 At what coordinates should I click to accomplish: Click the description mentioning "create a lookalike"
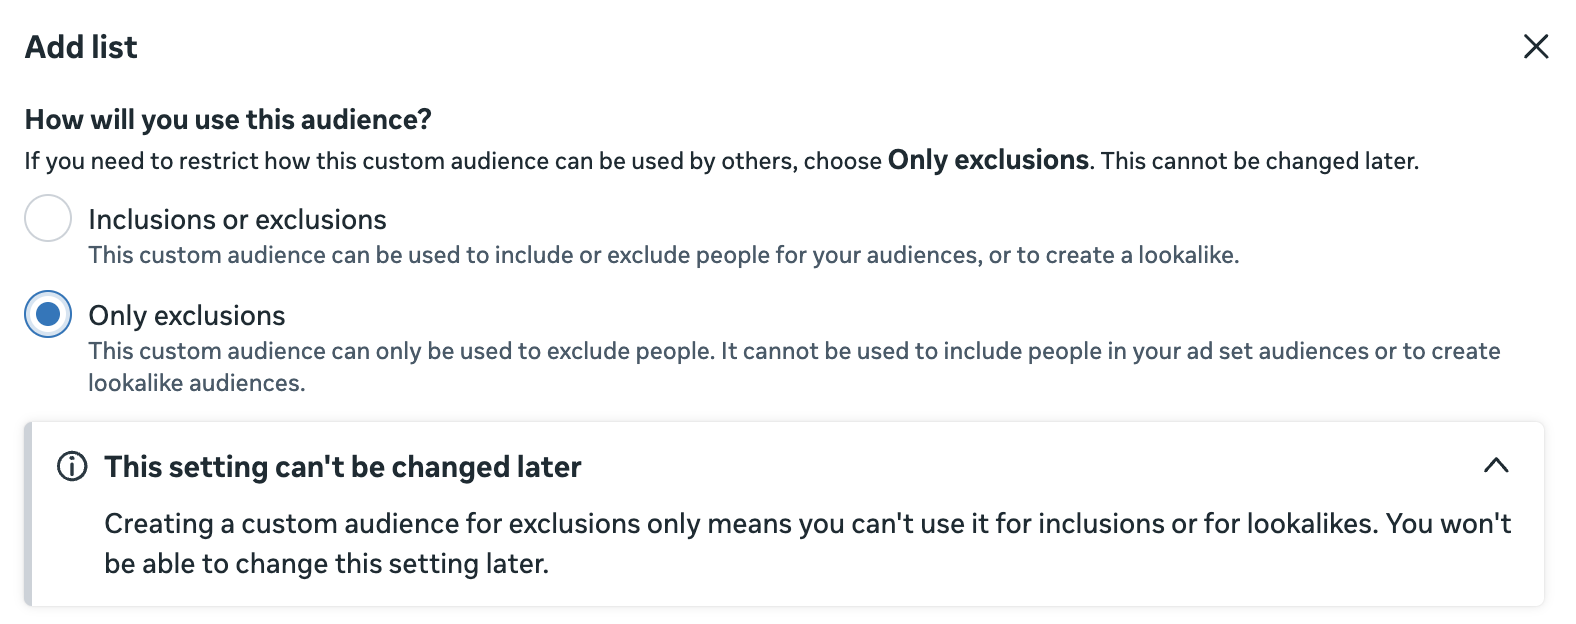(x=664, y=255)
